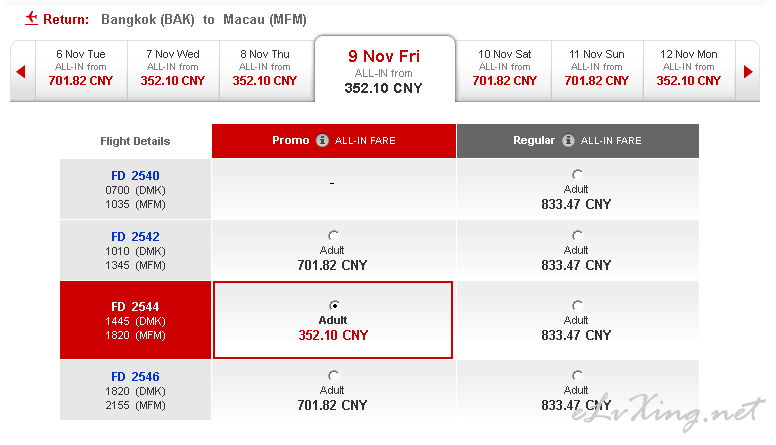776x445 pixels.
Task: Open the Regular fare info icon
Action: click(x=568, y=141)
